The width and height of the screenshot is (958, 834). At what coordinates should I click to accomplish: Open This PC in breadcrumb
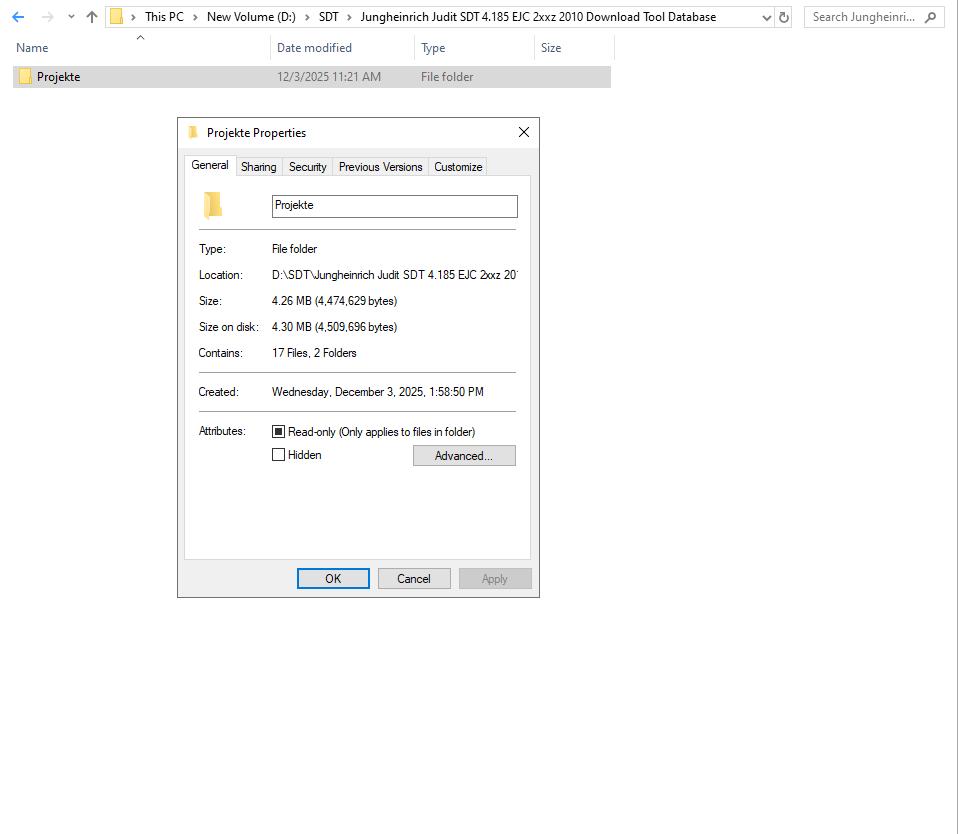coord(164,16)
